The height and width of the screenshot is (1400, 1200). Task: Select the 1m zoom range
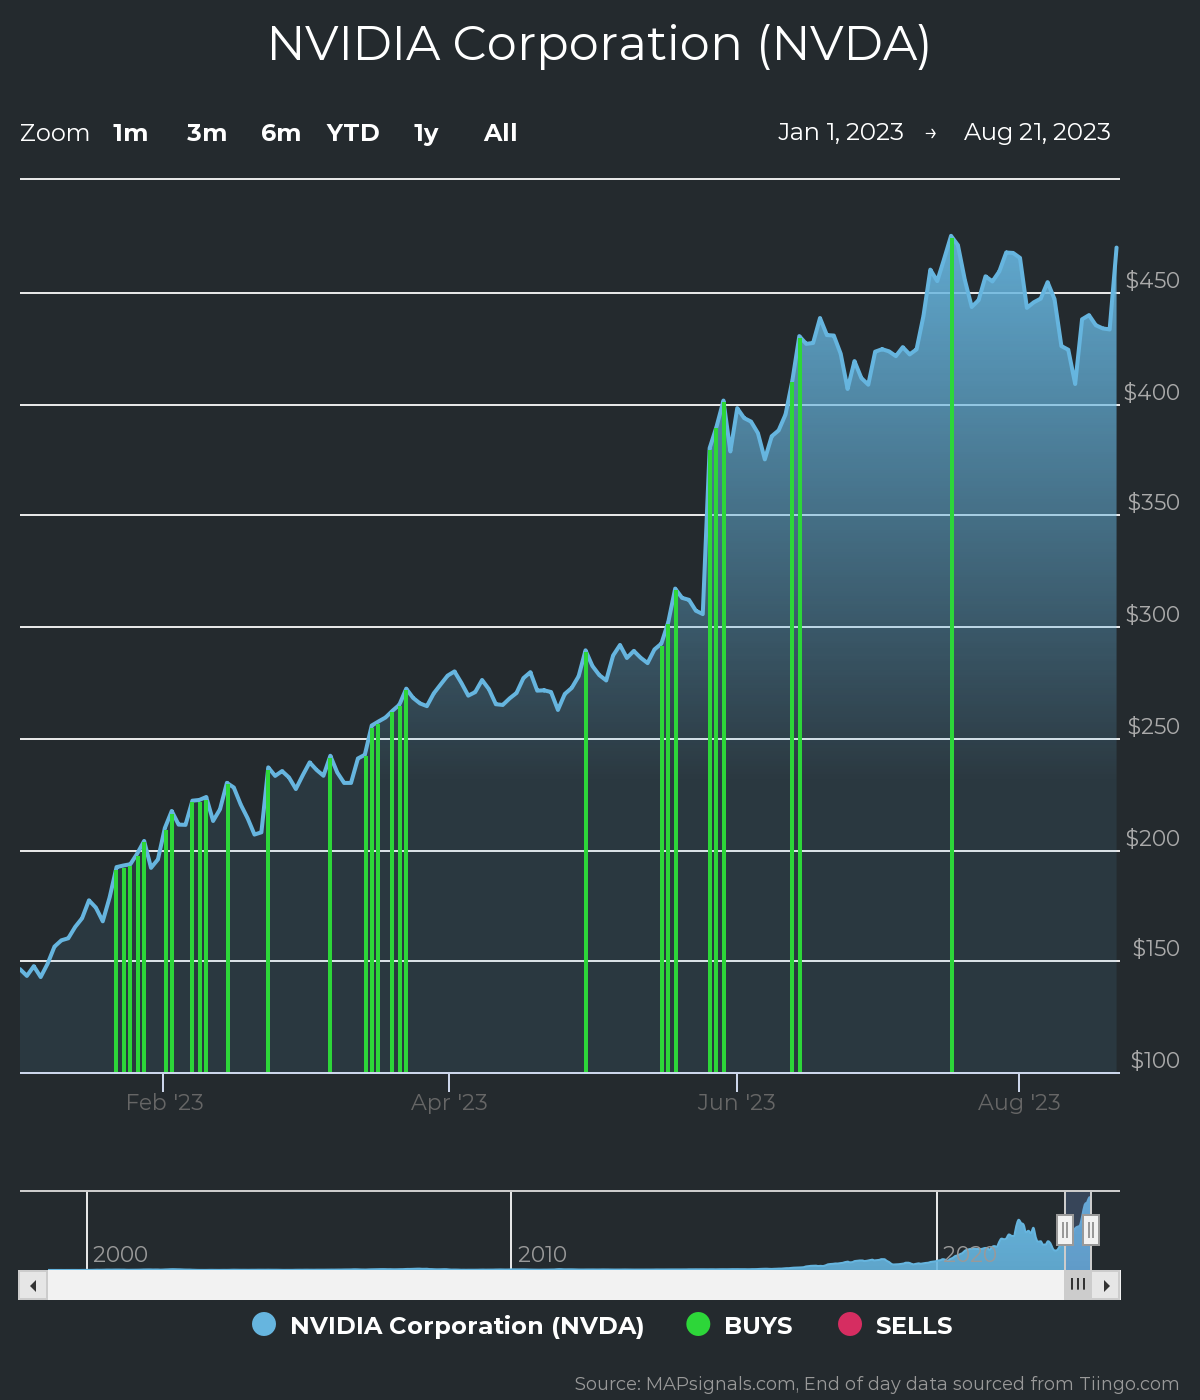pyautogui.click(x=130, y=133)
